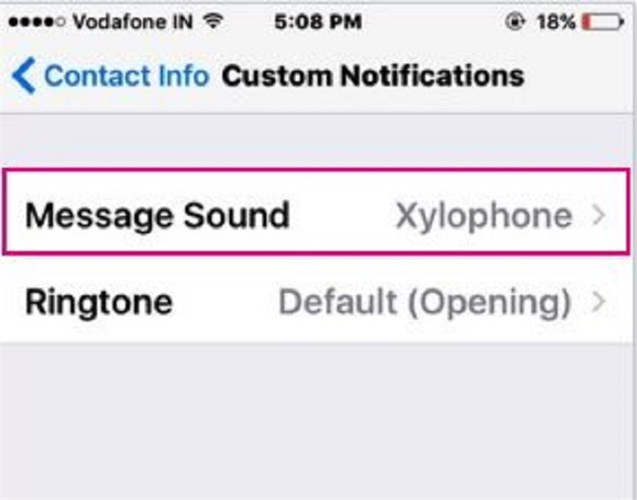Select the Xylophone sound value
This screenshot has height=500, width=637.
[484, 217]
